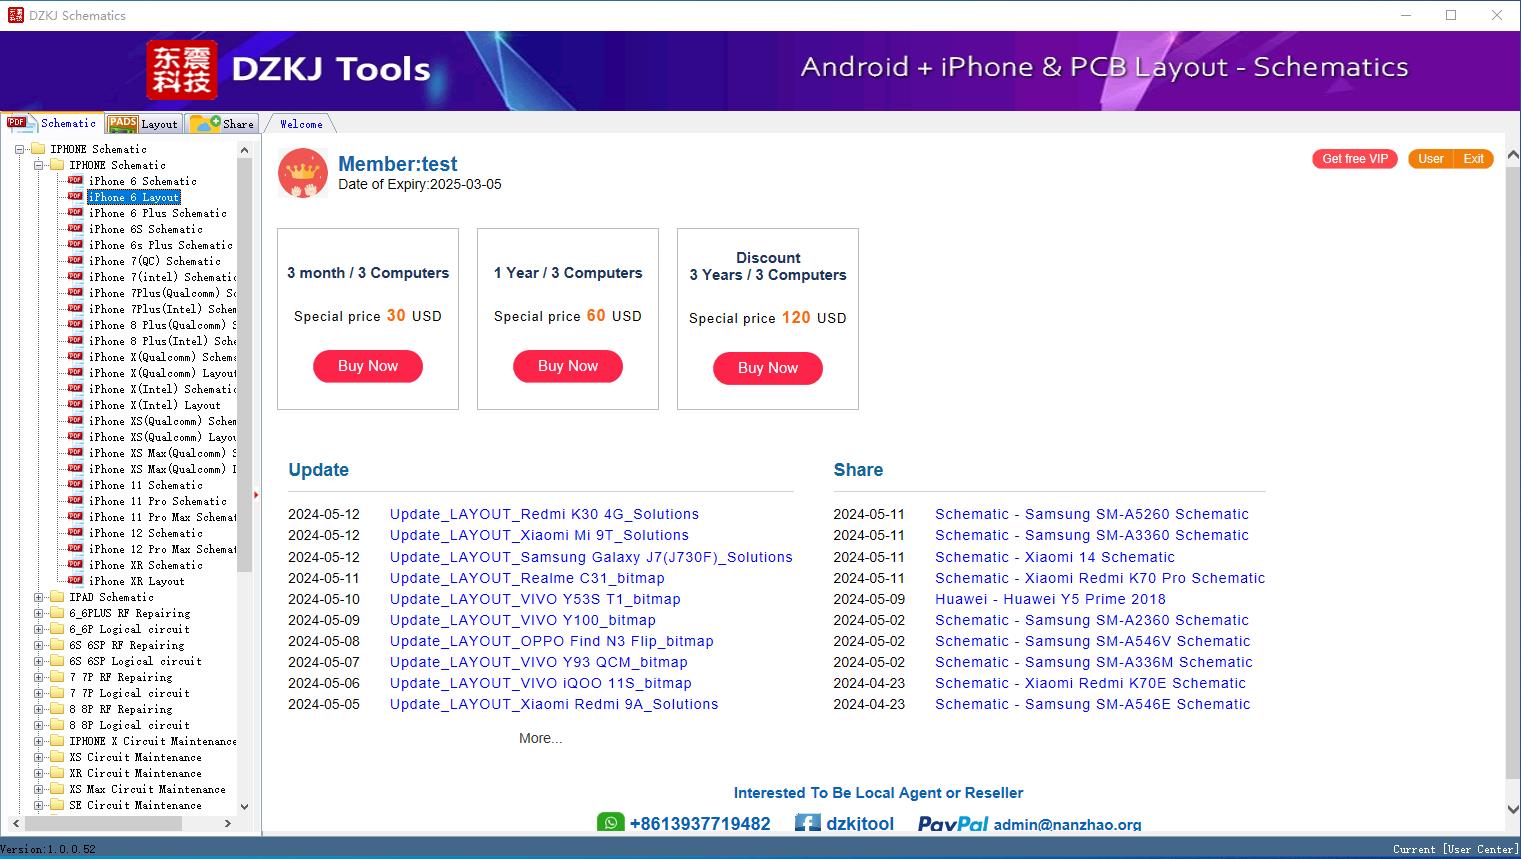
Task: Open the Redmi K30 4G_Solutions update link
Action: point(544,514)
